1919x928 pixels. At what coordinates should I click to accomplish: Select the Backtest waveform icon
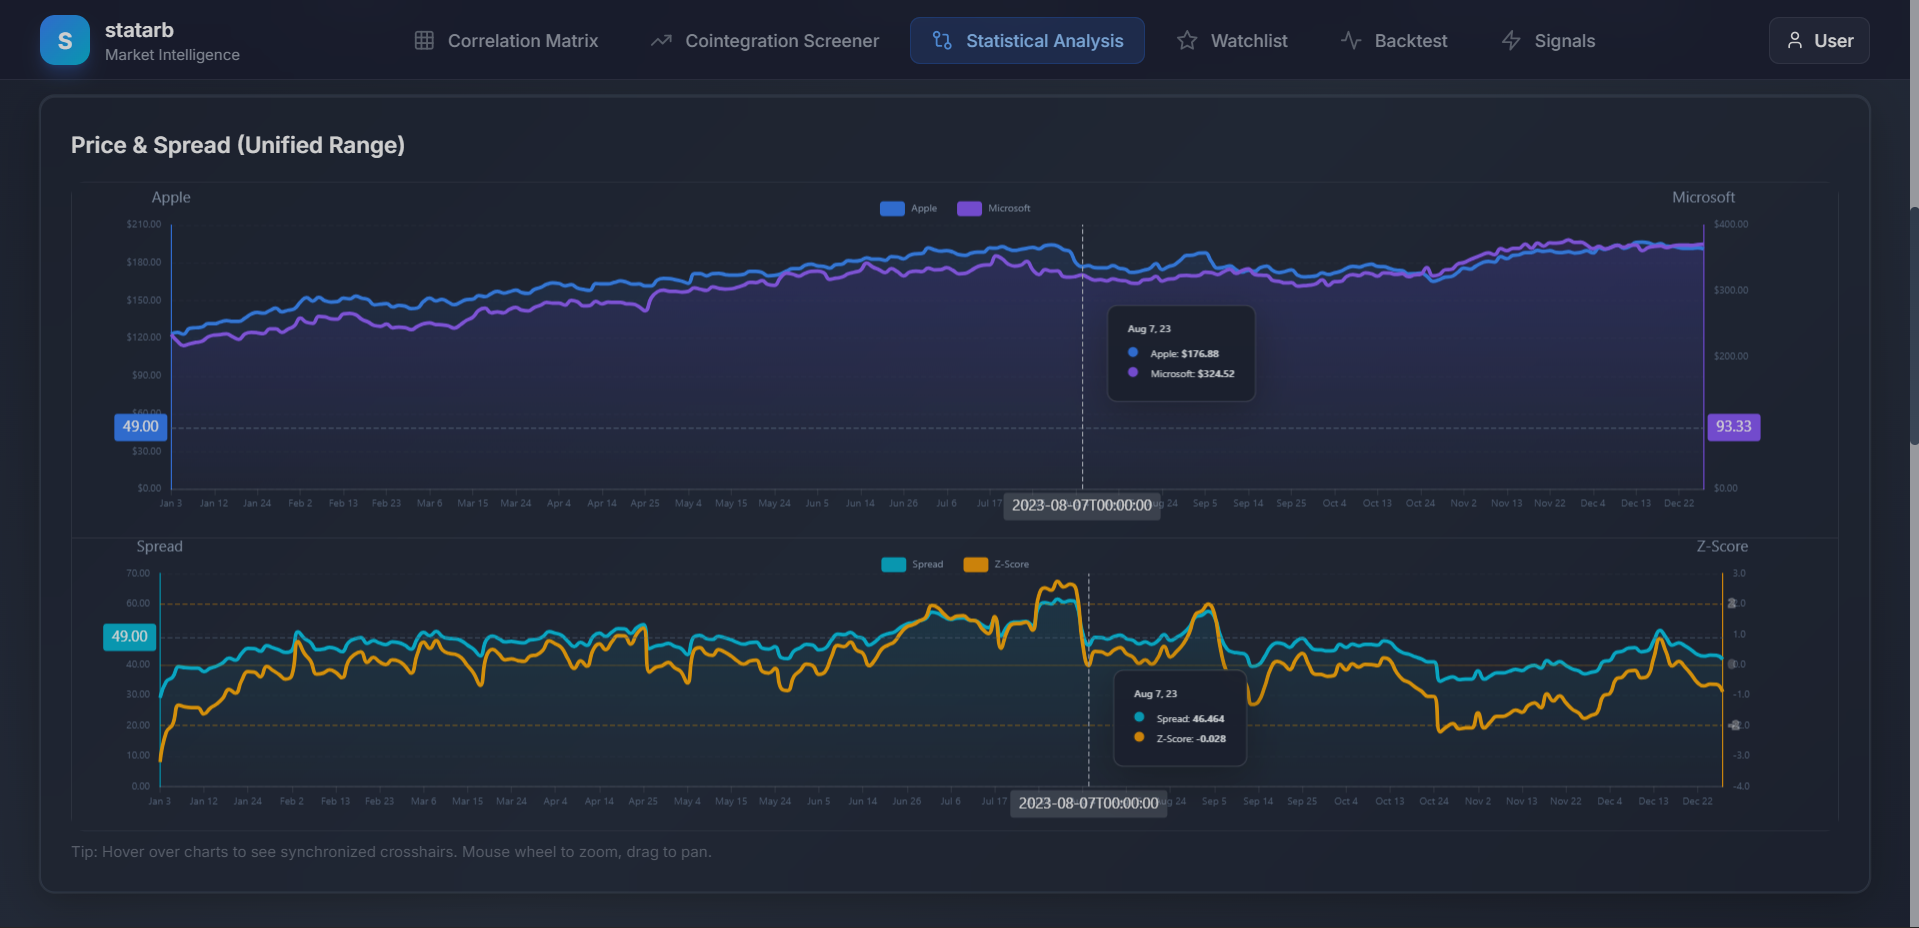tap(1351, 40)
